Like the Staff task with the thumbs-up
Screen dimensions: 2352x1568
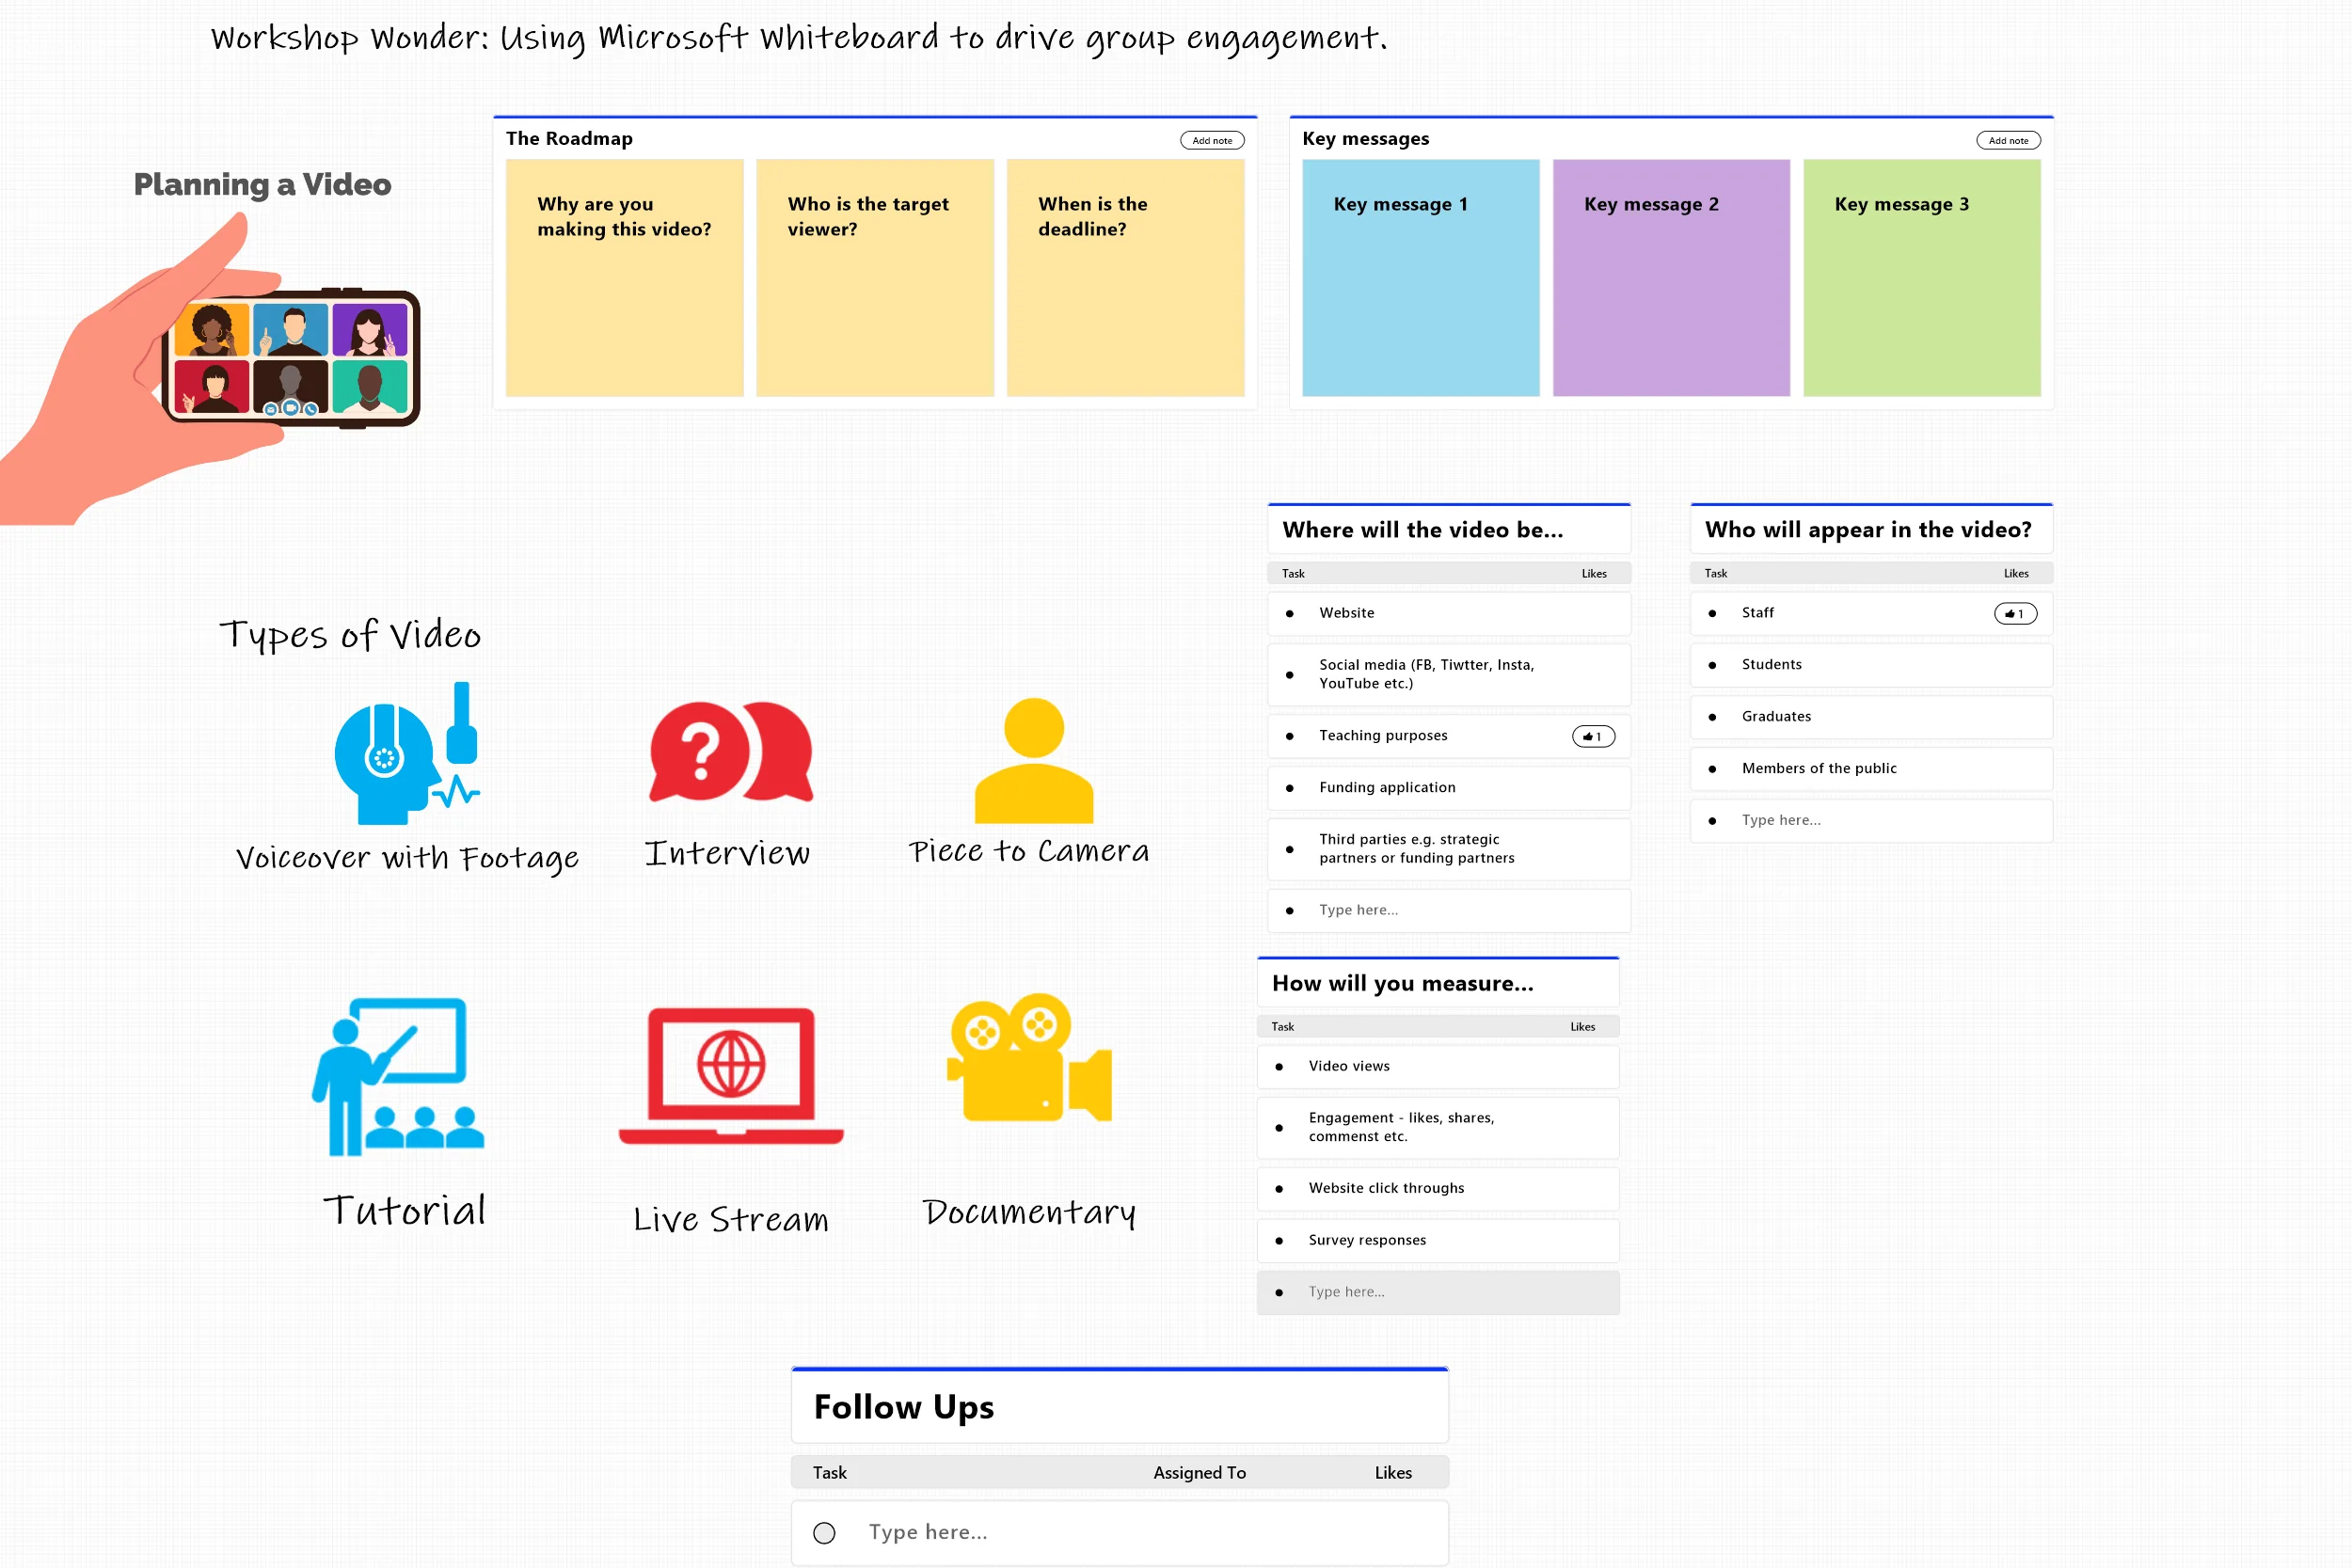[2015, 613]
